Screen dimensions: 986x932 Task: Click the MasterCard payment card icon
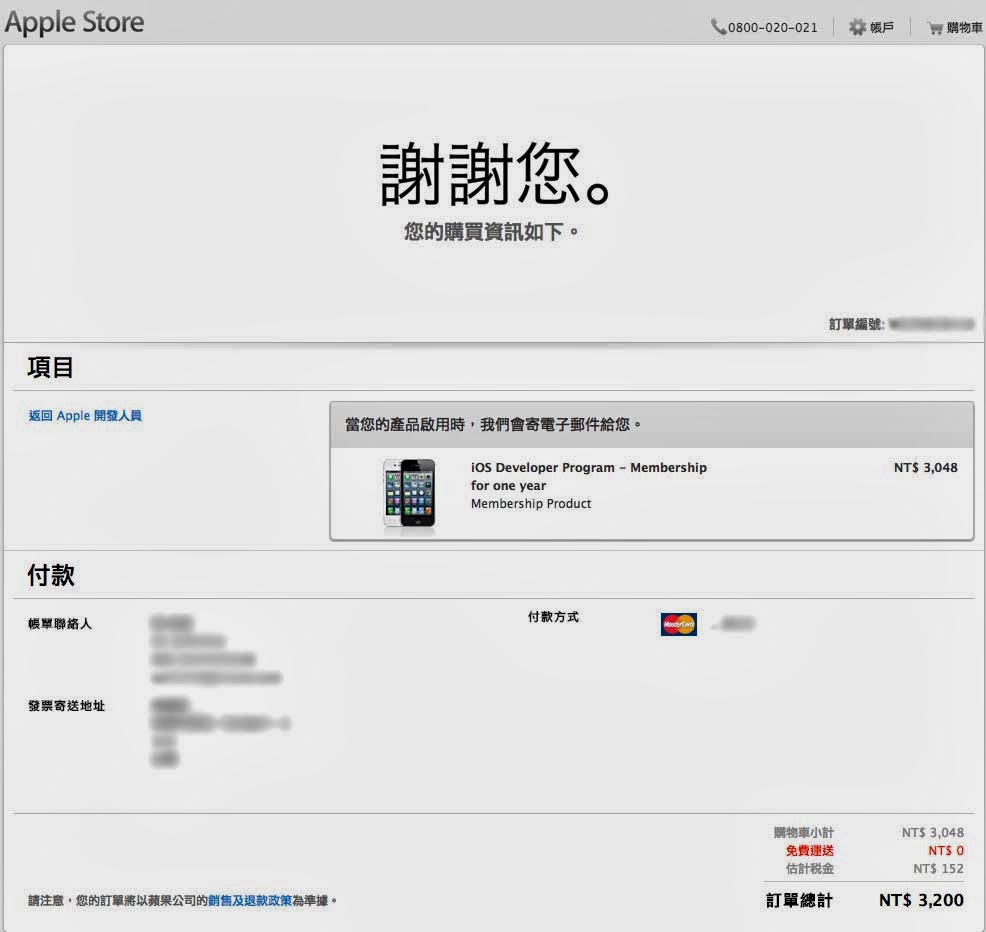[x=678, y=624]
